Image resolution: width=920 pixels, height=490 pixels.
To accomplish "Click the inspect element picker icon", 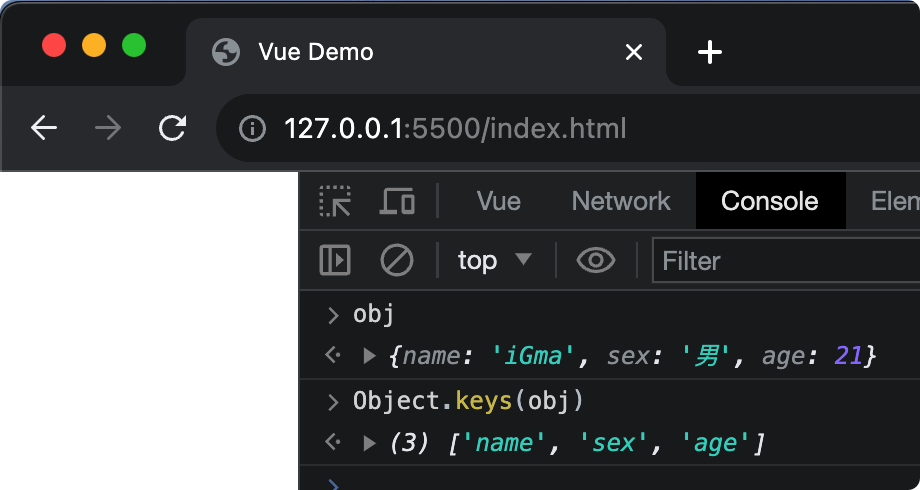I will click(x=335, y=201).
